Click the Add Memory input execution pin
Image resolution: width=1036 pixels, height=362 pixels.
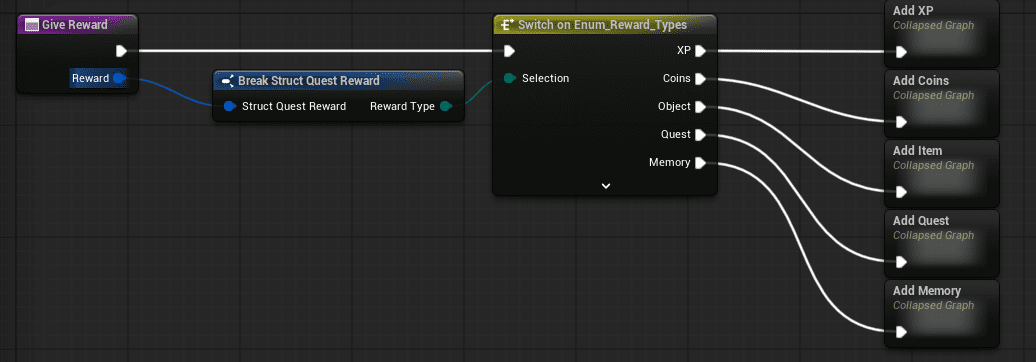point(901,332)
